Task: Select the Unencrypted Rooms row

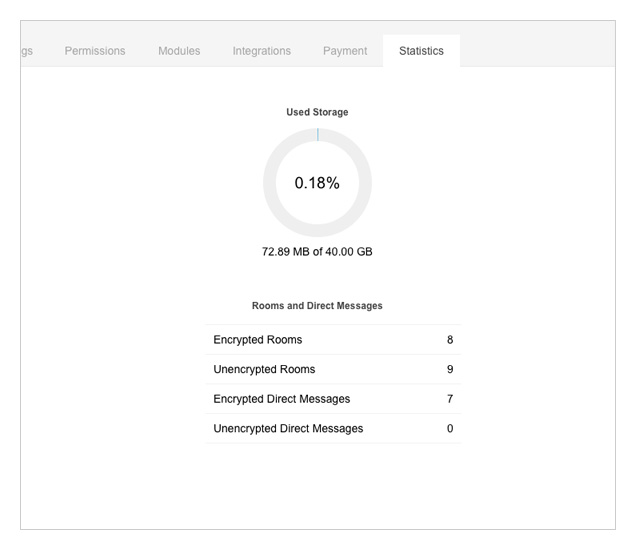Action: point(333,369)
